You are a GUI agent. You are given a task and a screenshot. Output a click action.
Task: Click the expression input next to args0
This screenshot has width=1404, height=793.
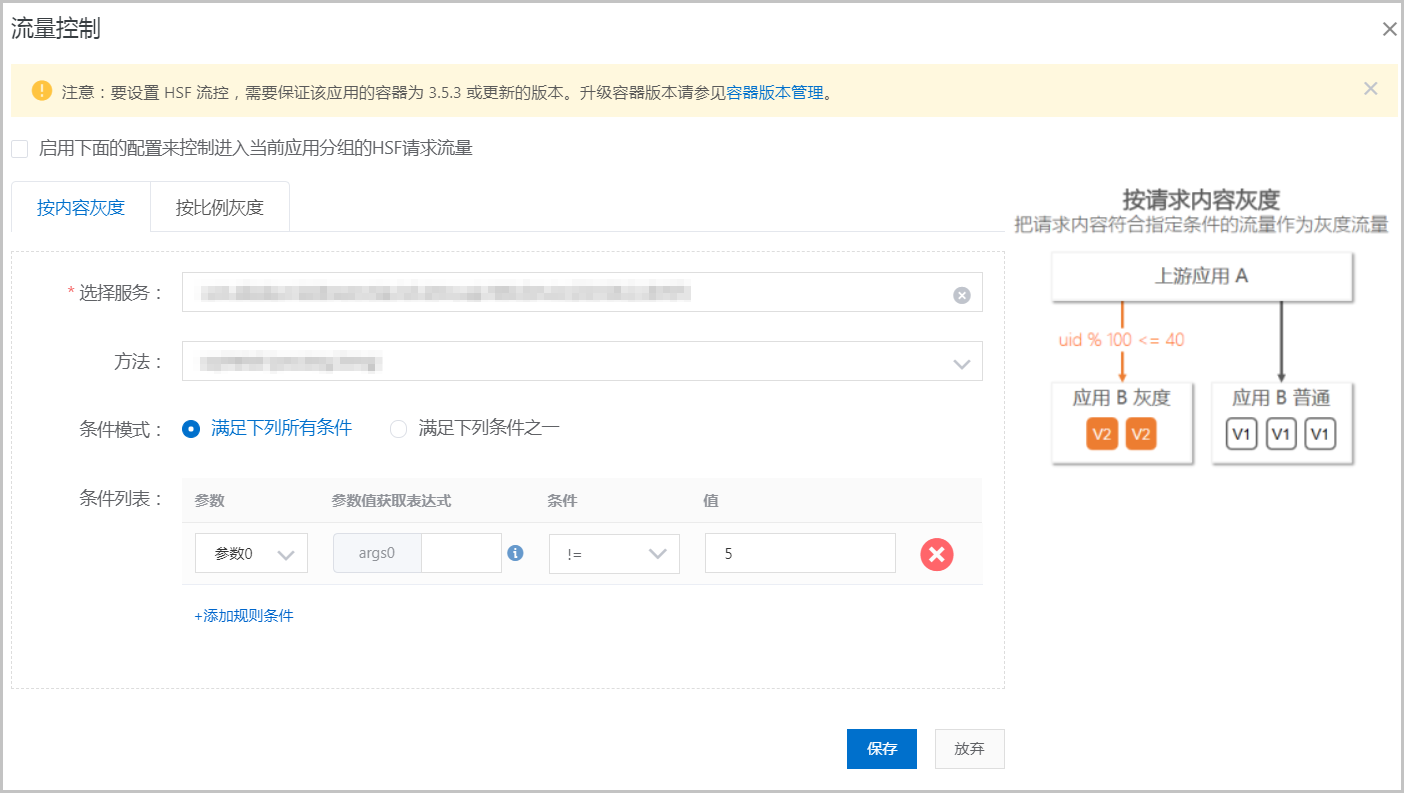click(461, 553)
